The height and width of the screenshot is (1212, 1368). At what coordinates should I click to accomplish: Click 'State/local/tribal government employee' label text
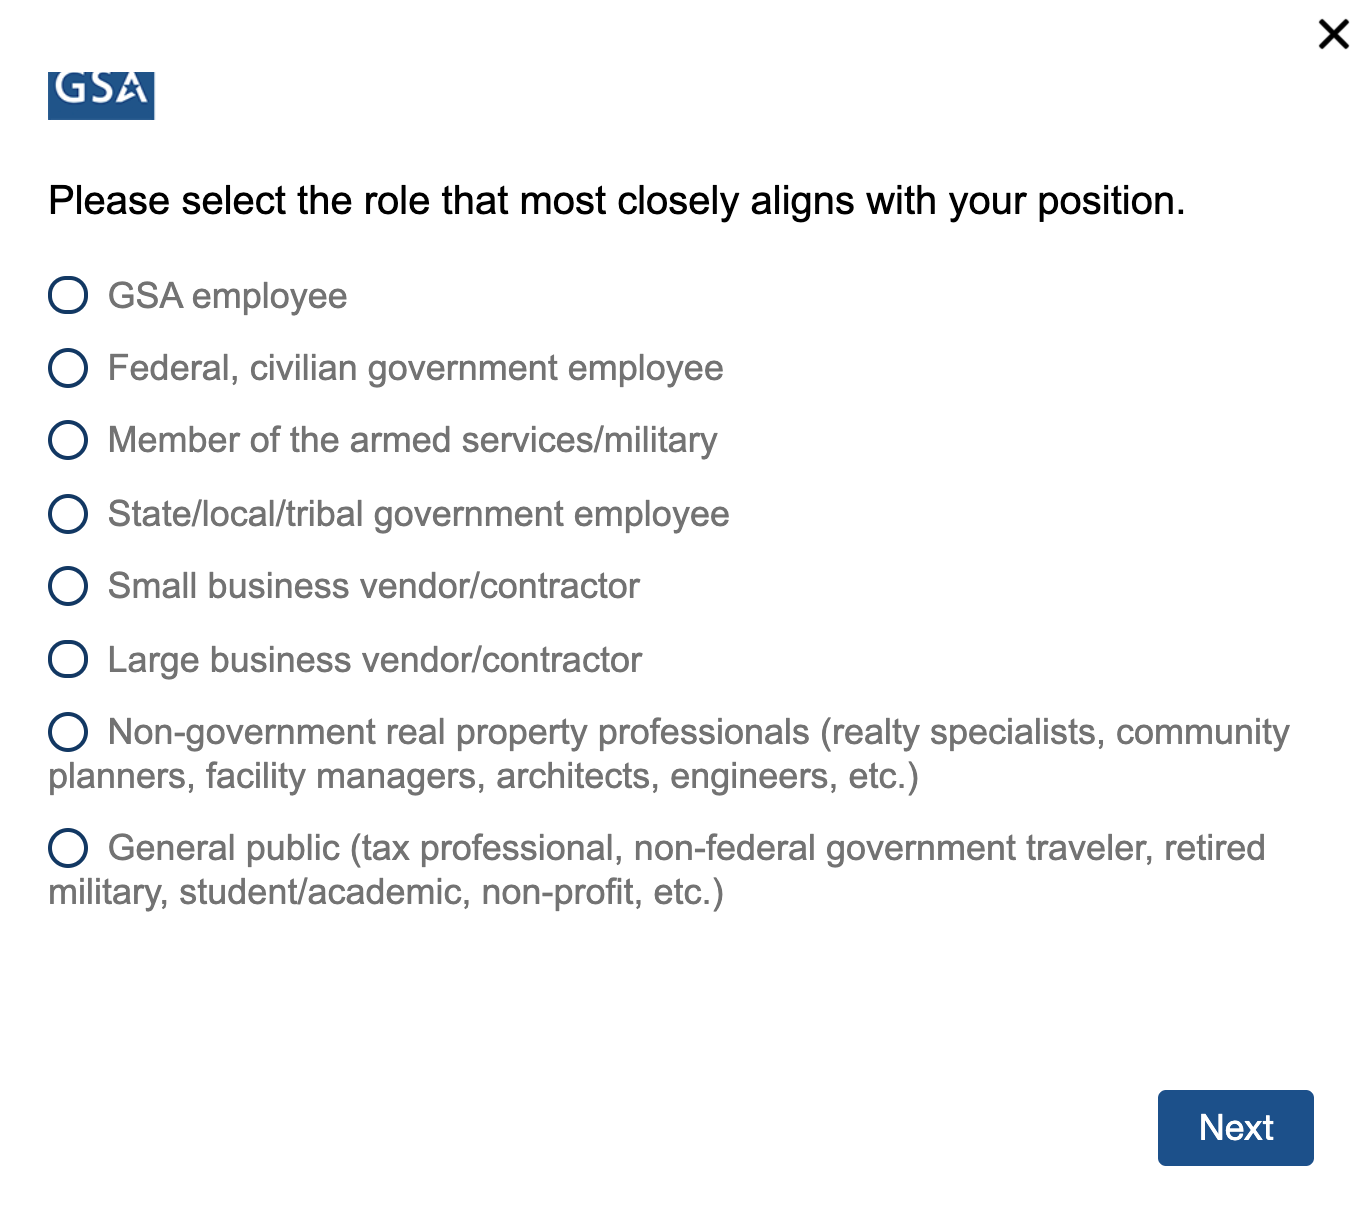[x=418, y=514]
